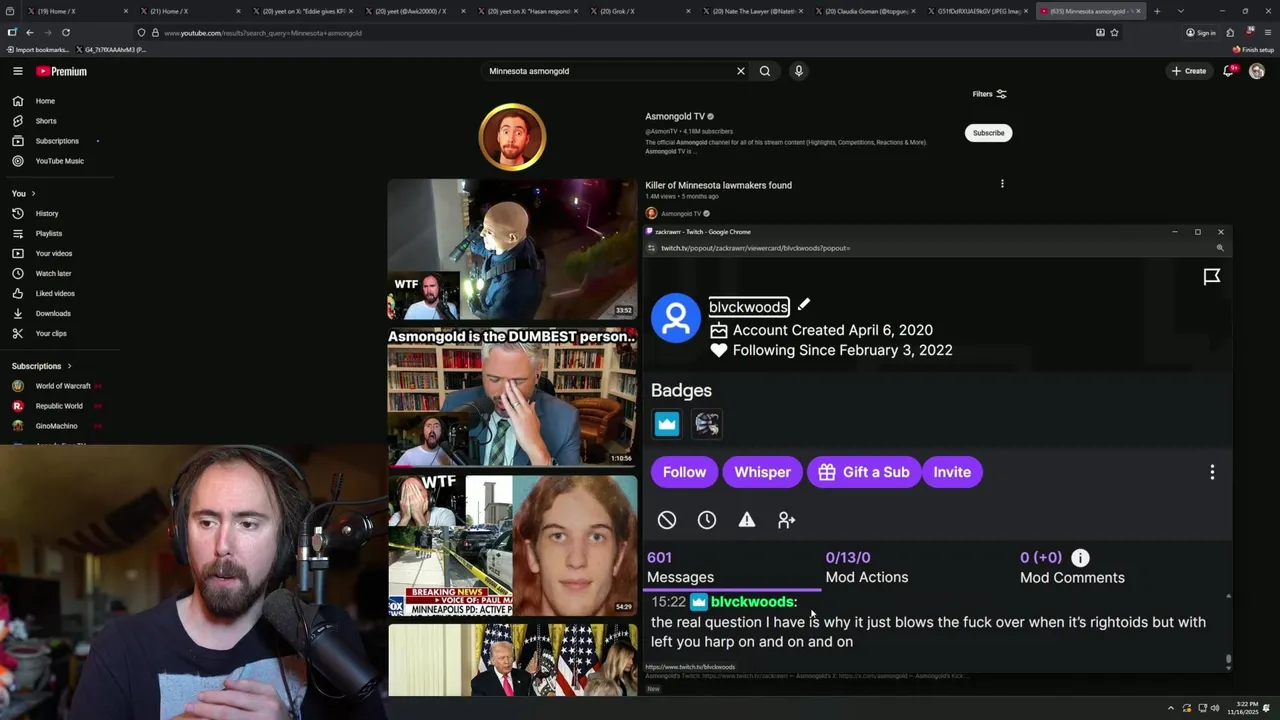The height and width of the screenshot is (720, 1280).
Task: Click the Gift a Sub button
Action: (863, 472)
